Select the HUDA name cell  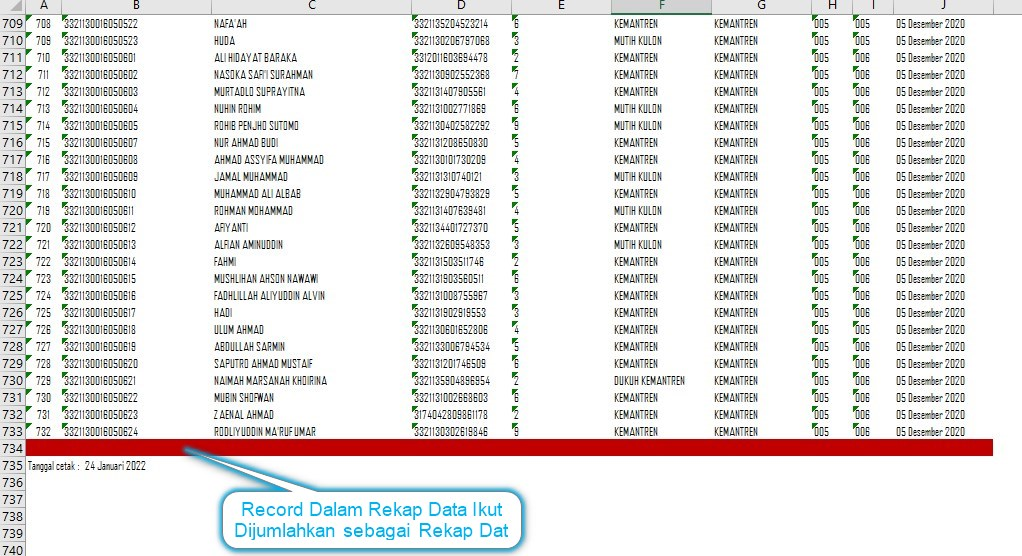point(312,40)
